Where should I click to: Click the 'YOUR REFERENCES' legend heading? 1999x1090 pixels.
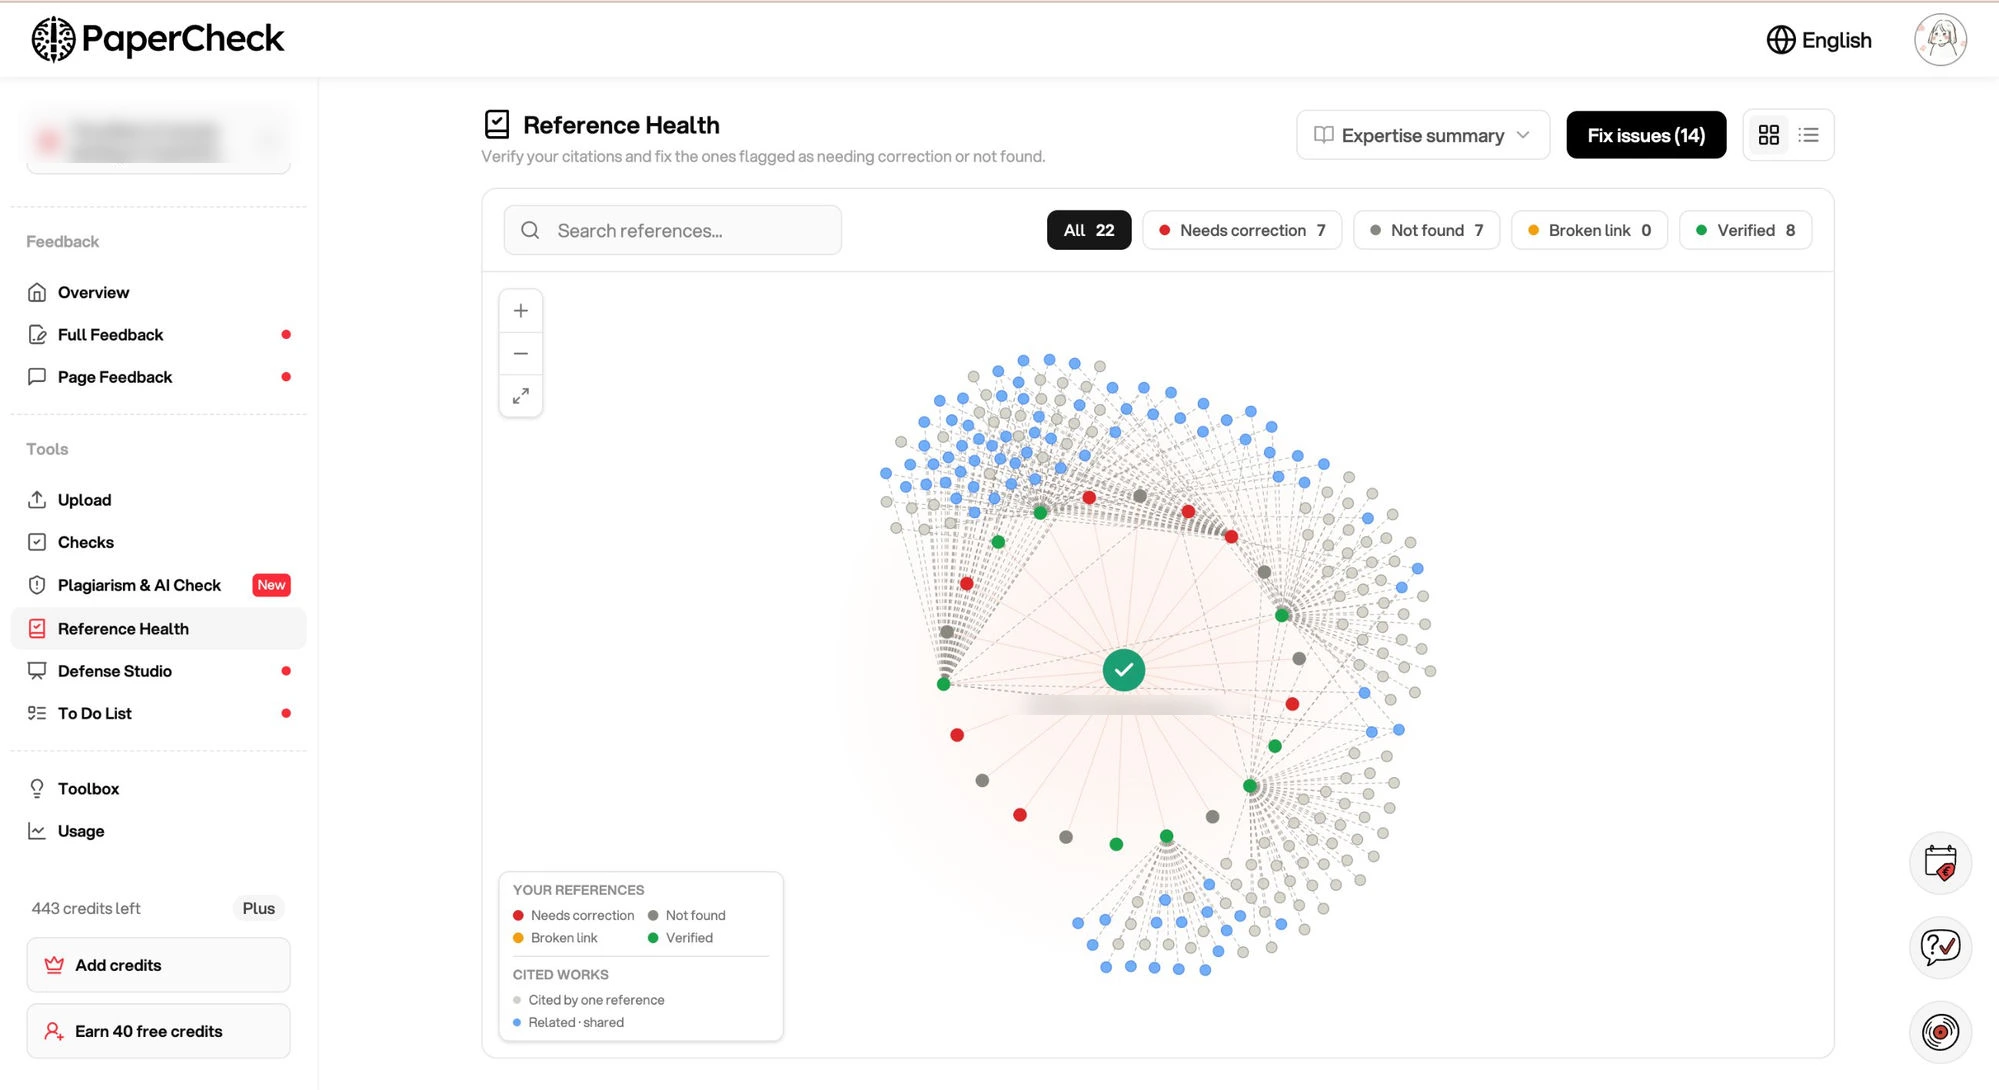pos(578,890)
